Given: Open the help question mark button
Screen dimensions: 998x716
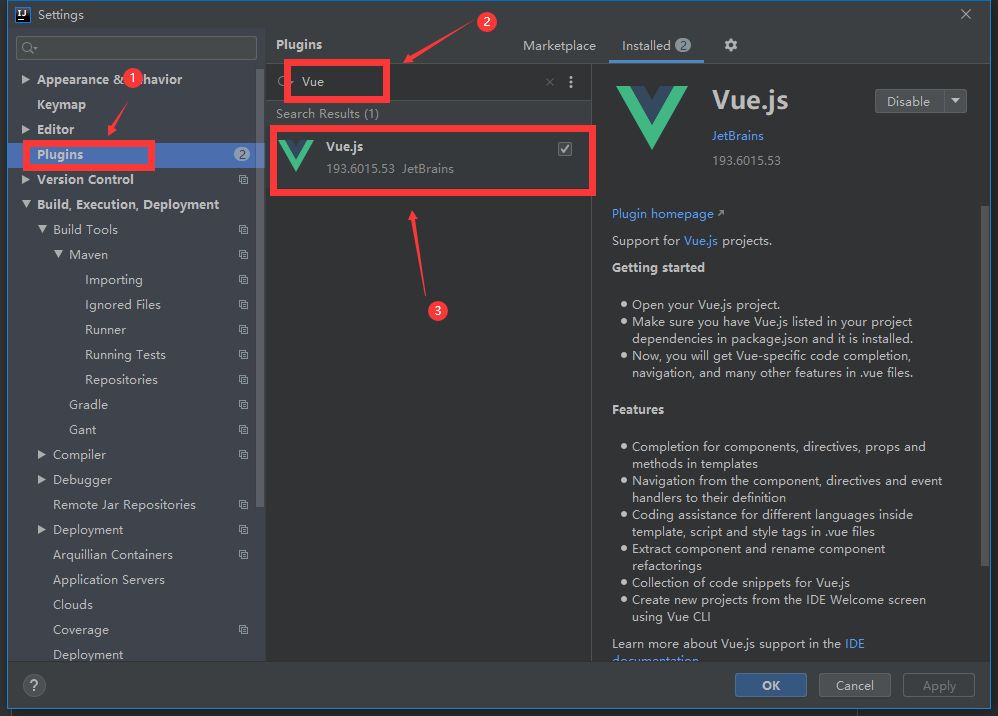Looking at the screenshot, I should click(x=34, y=685).
